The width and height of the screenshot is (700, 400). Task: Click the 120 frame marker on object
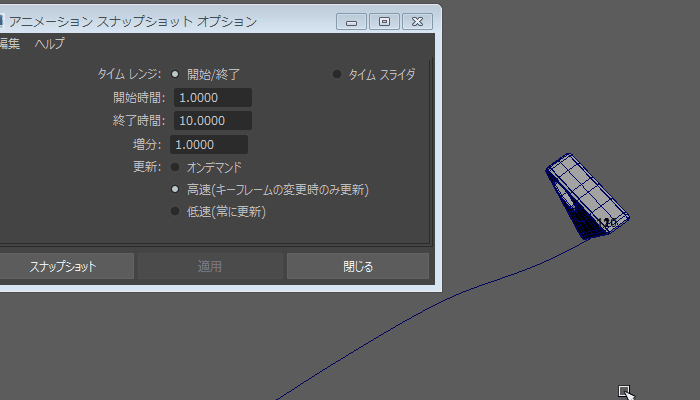607,222
